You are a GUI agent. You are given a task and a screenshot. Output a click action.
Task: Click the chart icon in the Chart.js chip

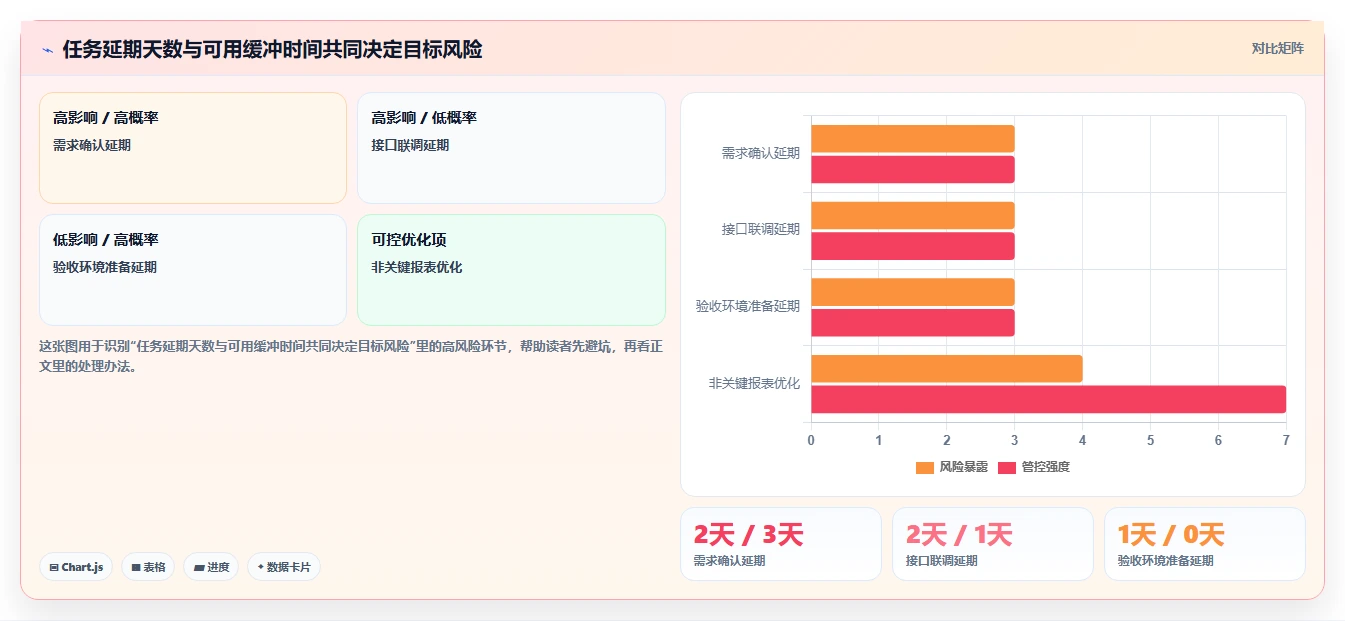(x=54, y=567)
